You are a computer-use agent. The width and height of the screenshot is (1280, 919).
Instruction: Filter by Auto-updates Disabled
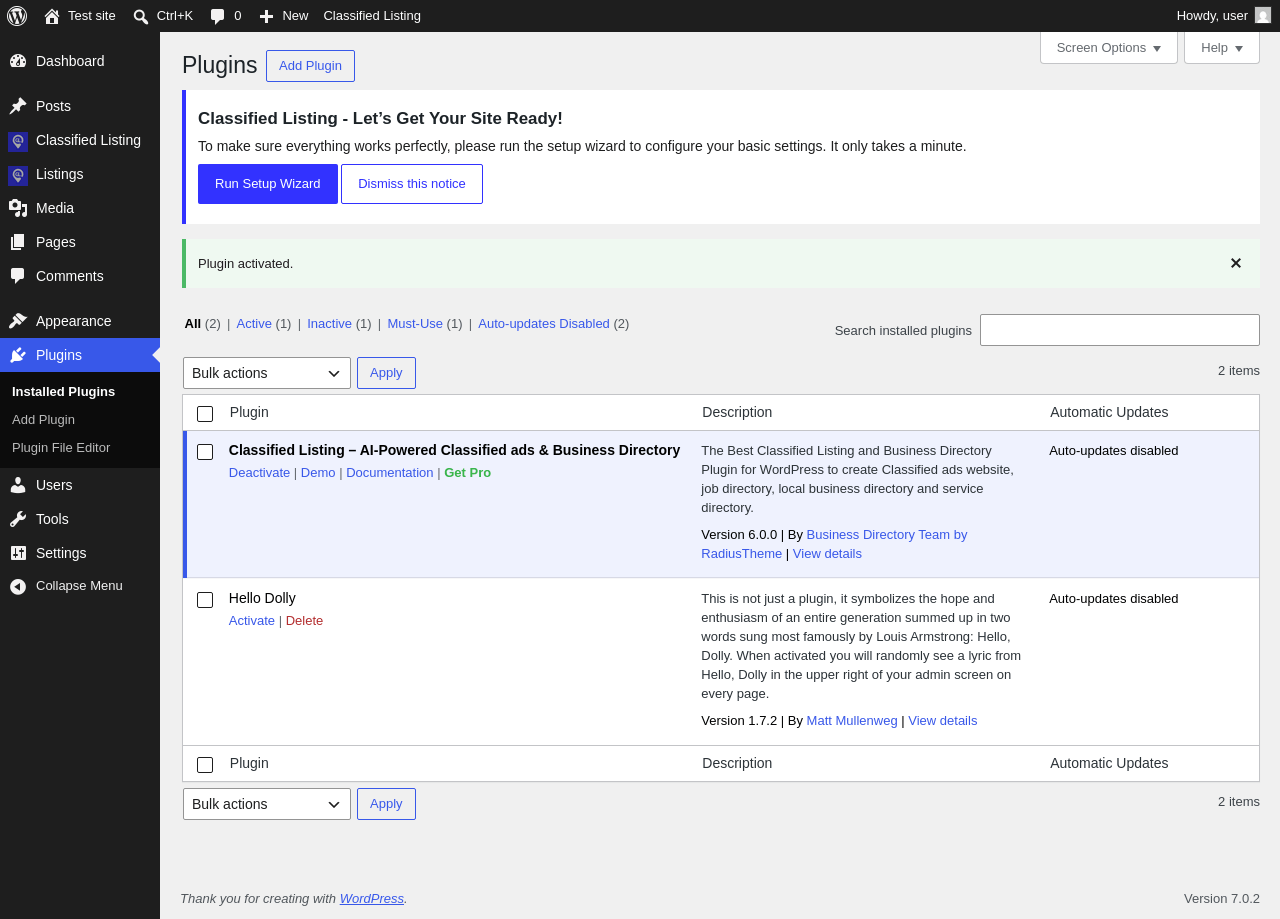click(x=544, y=324)
